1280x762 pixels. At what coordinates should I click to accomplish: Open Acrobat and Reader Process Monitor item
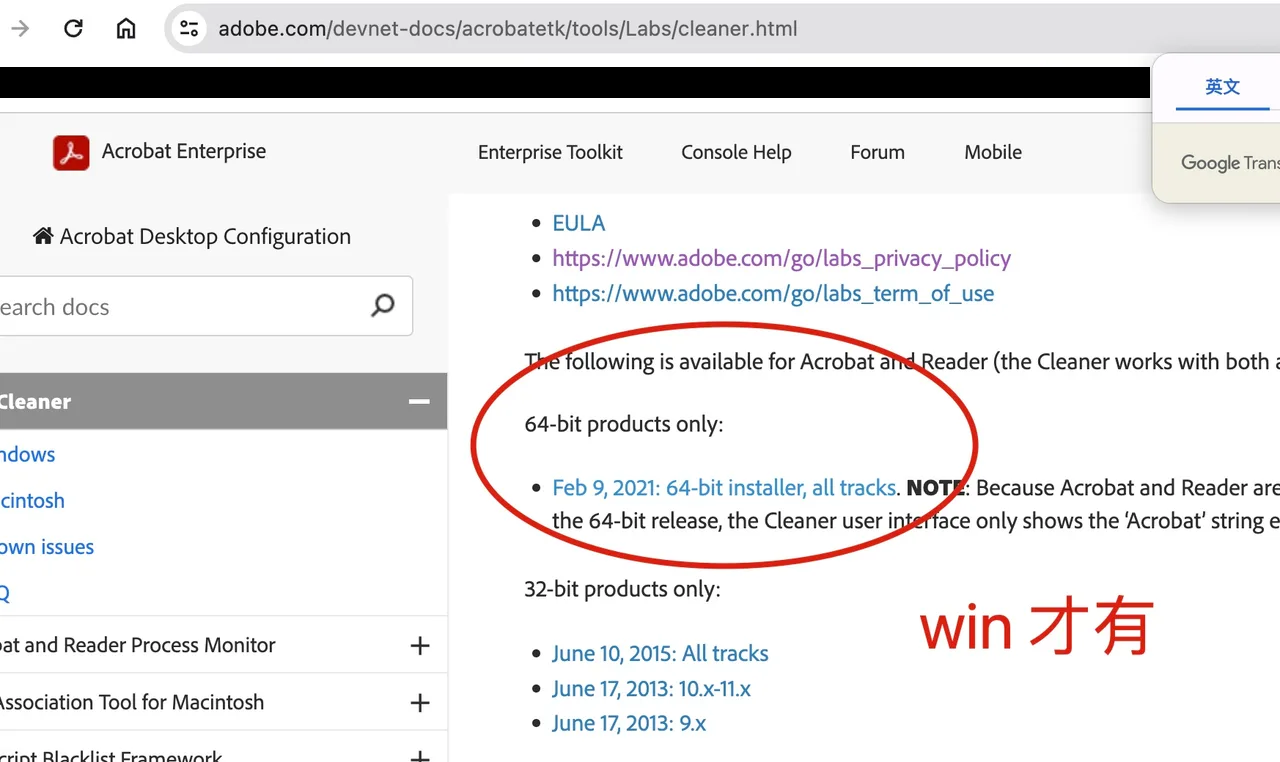tap(137, 646)
